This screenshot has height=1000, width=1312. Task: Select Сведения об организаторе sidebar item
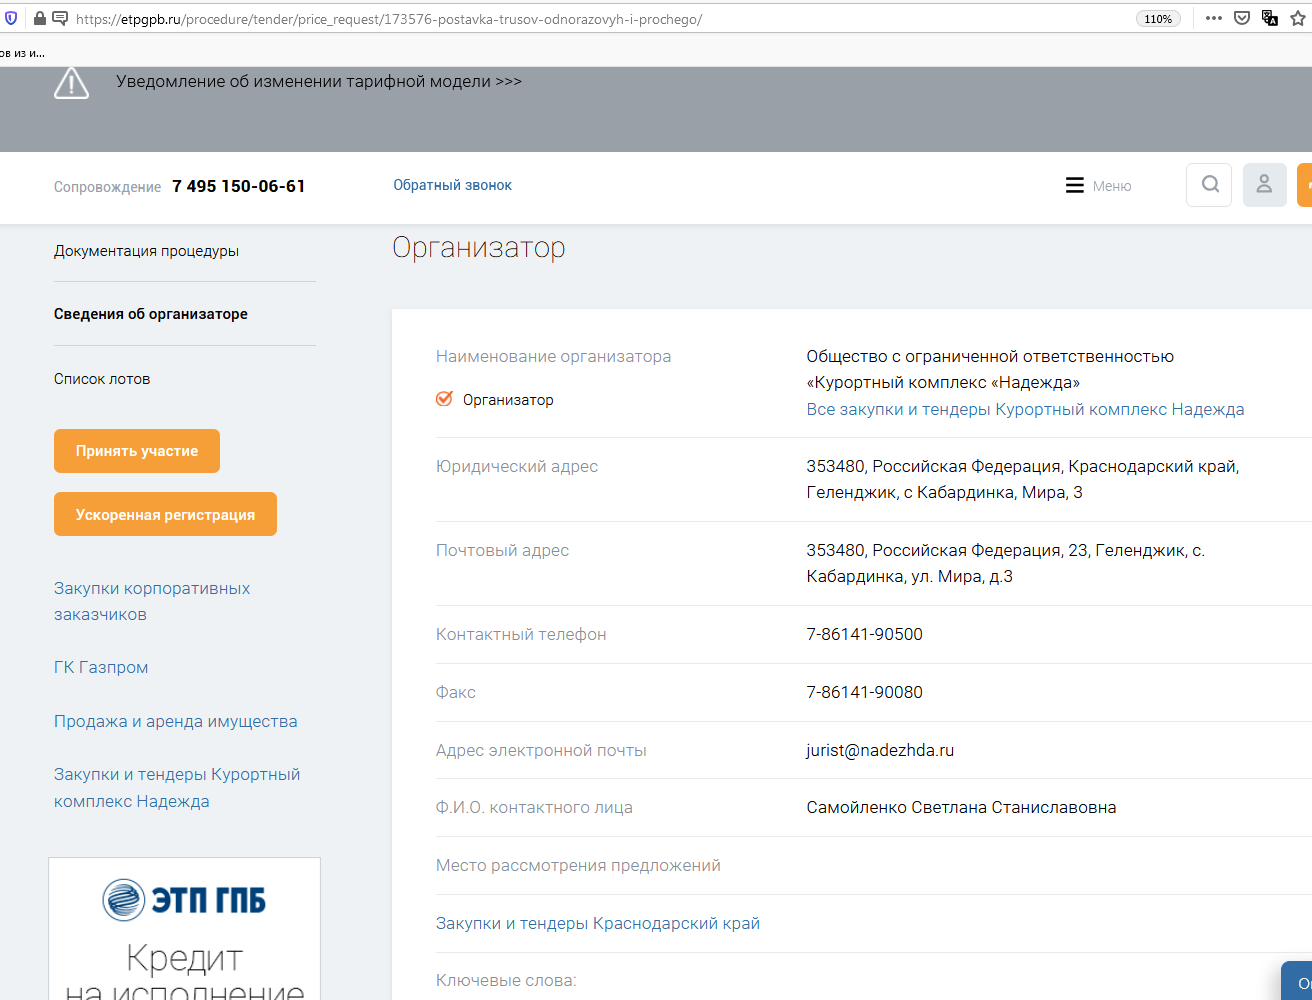click(151, 314)
